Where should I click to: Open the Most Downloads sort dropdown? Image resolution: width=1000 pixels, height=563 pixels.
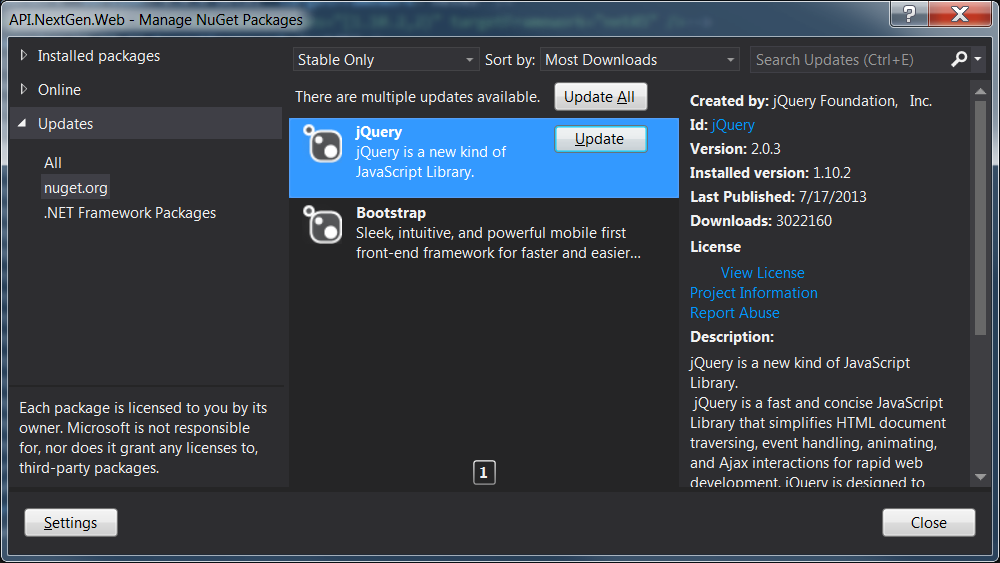640,59
